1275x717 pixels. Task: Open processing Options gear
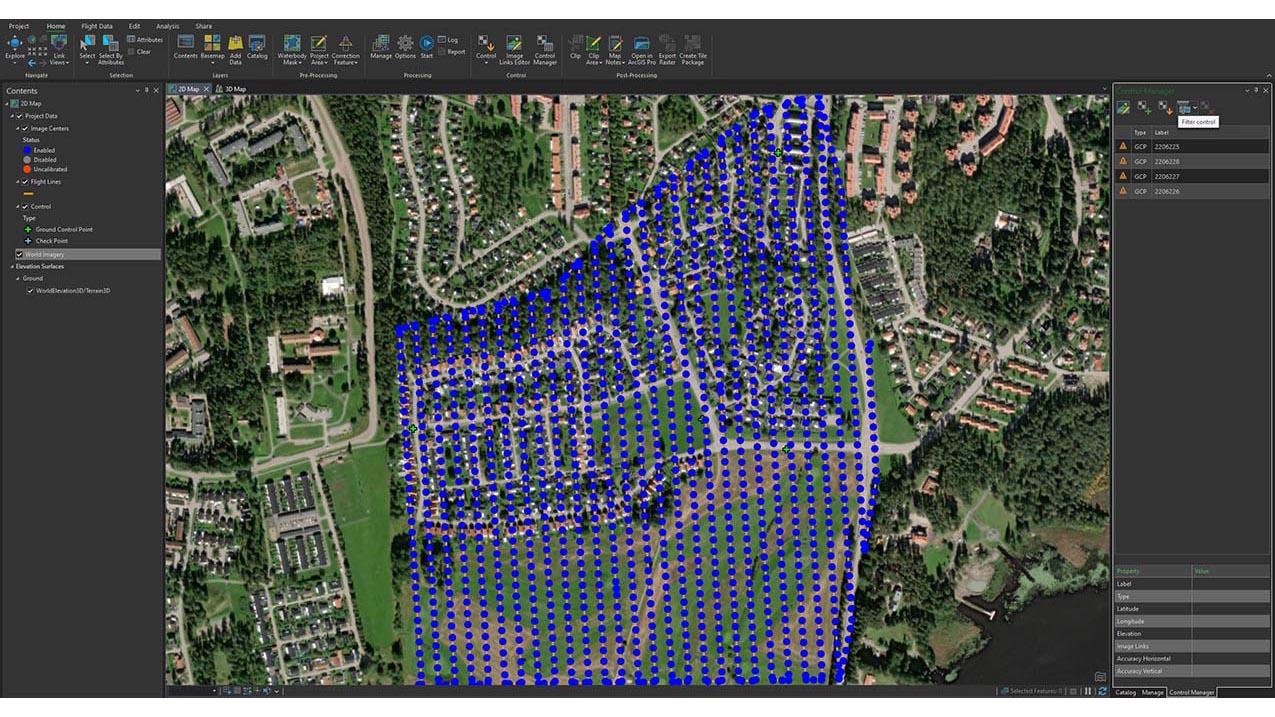(x=405, y=46)
